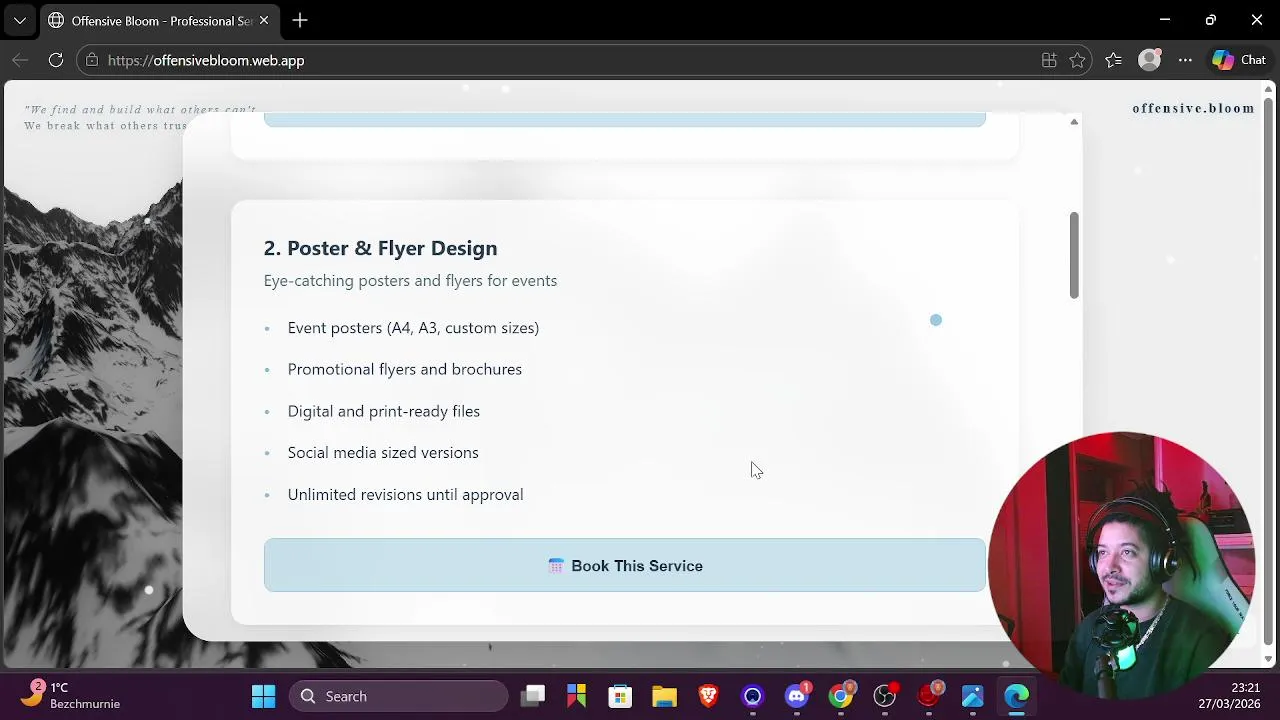Open the browser profile avatar
Viewport: 1280px width, 720px height.
pos(1150,60)
